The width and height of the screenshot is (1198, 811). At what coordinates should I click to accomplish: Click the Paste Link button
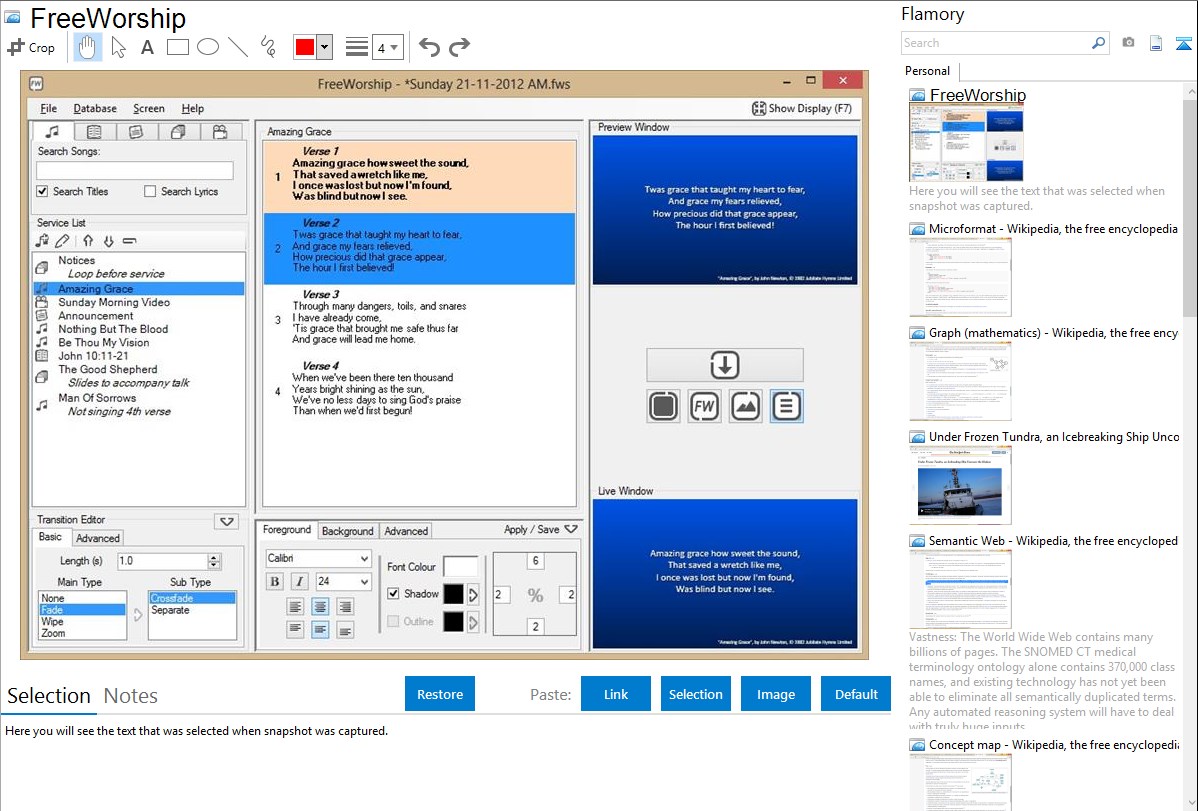point(616,694)
